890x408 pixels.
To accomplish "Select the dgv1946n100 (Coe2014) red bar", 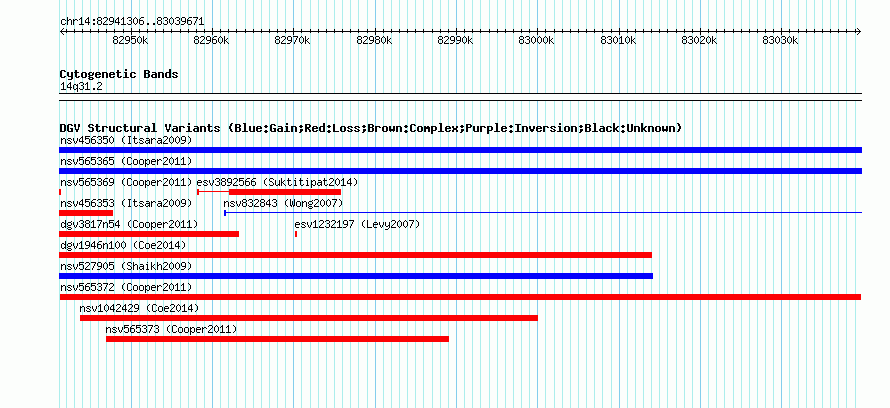I will click(355, 255).
